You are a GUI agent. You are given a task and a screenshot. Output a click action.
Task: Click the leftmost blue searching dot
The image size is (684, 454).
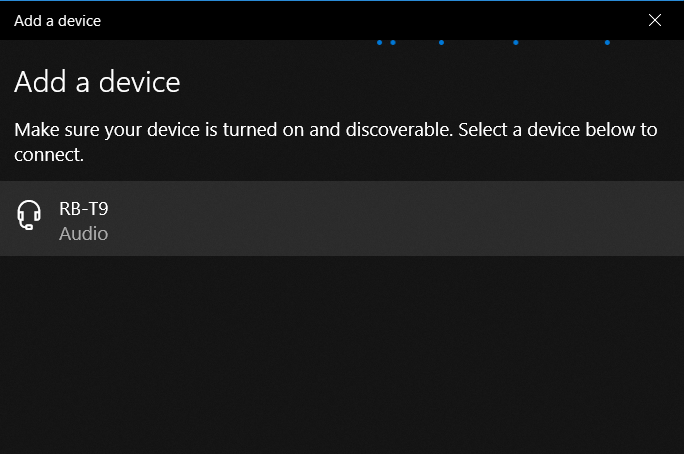point(381,43)
